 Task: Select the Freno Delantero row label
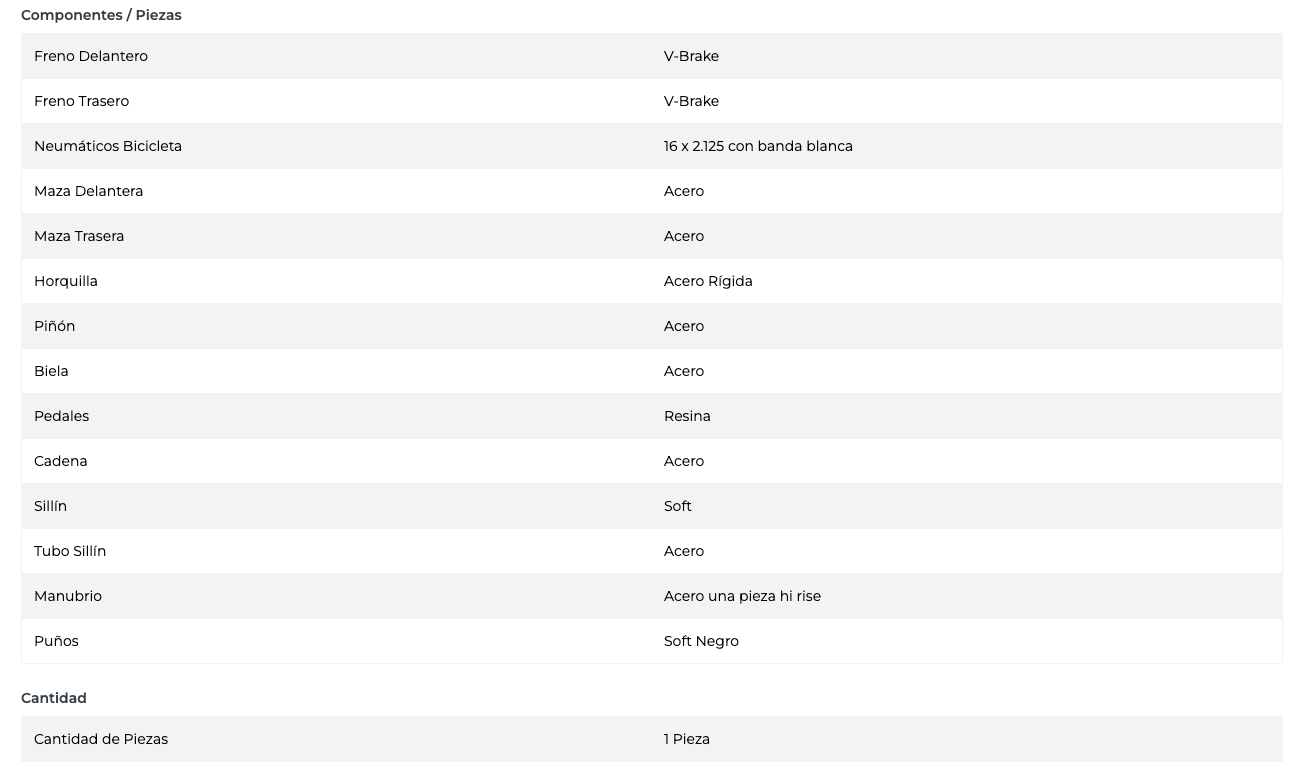click(x=91, y=56)
